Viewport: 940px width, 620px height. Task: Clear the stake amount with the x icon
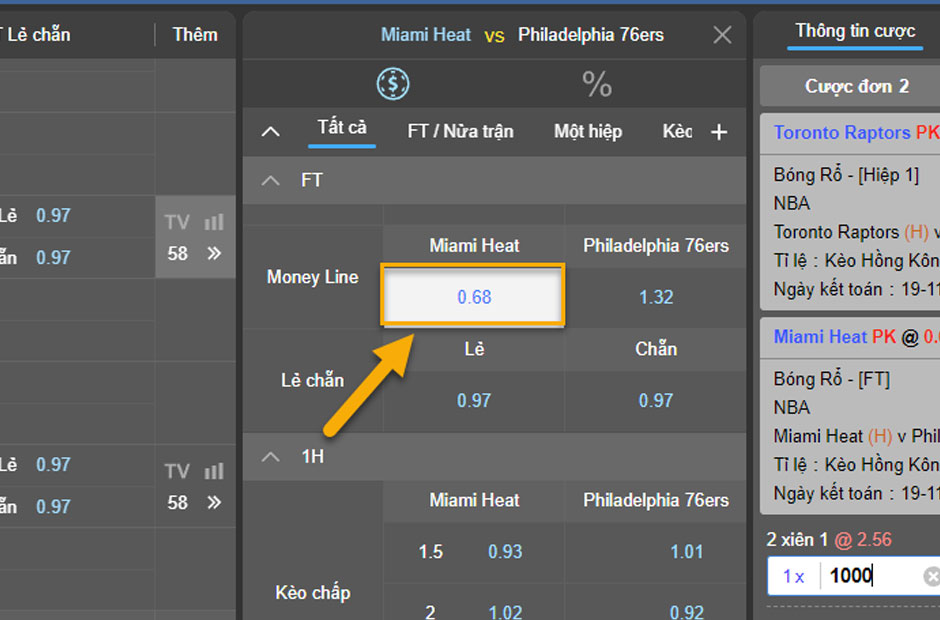click(932, 577)
